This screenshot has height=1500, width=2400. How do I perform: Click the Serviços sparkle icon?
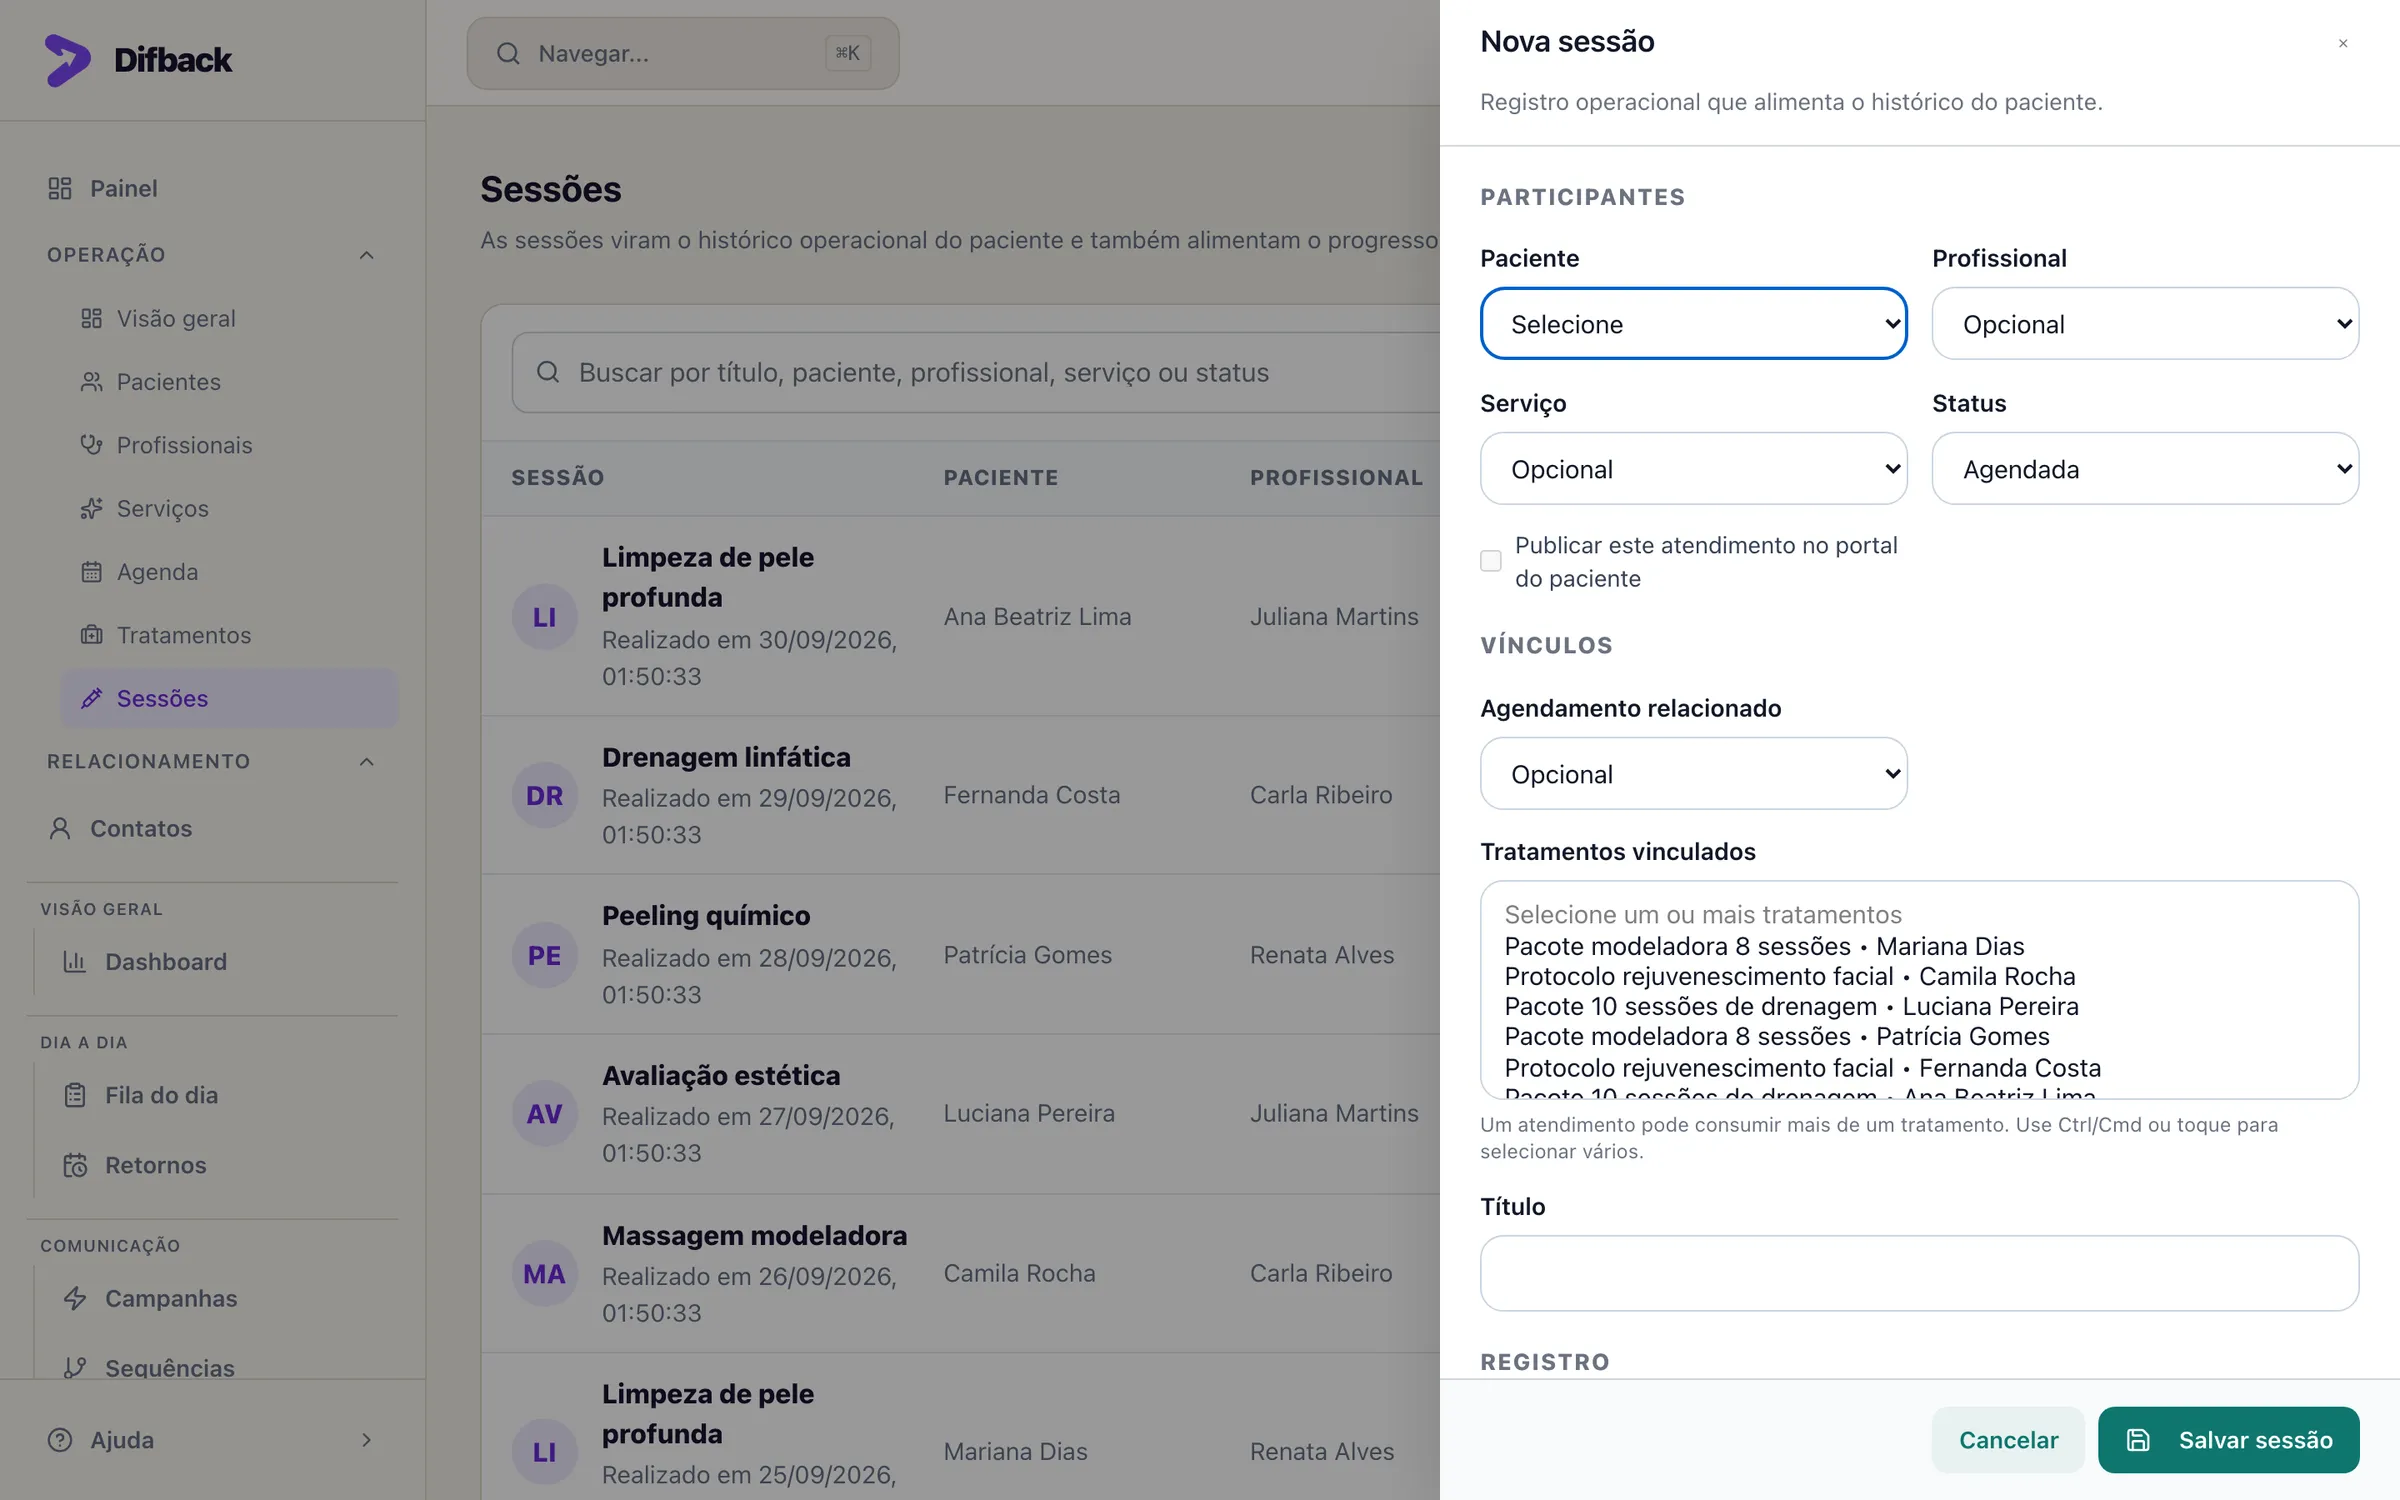point(91,508)
